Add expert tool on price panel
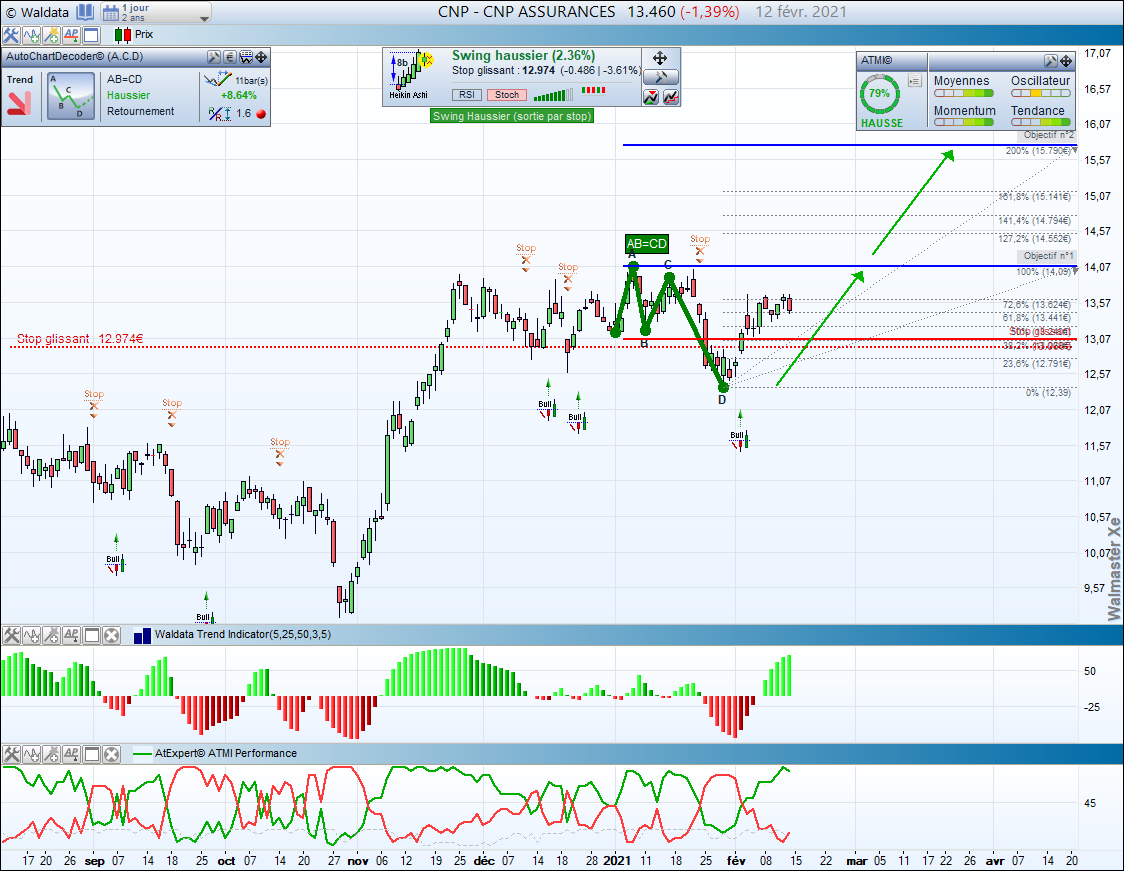The height and width of the screenshot is (871, 1124). 51,35
